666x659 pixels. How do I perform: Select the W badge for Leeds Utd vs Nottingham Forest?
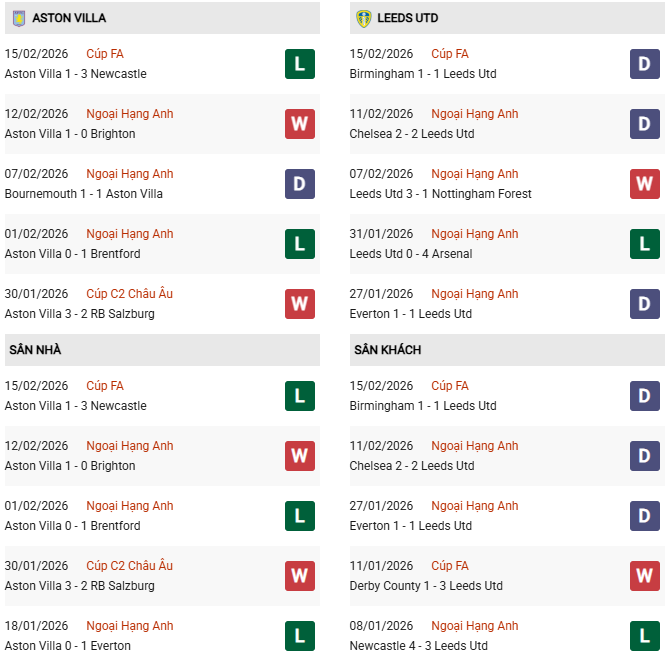click(x=645, y=184)
